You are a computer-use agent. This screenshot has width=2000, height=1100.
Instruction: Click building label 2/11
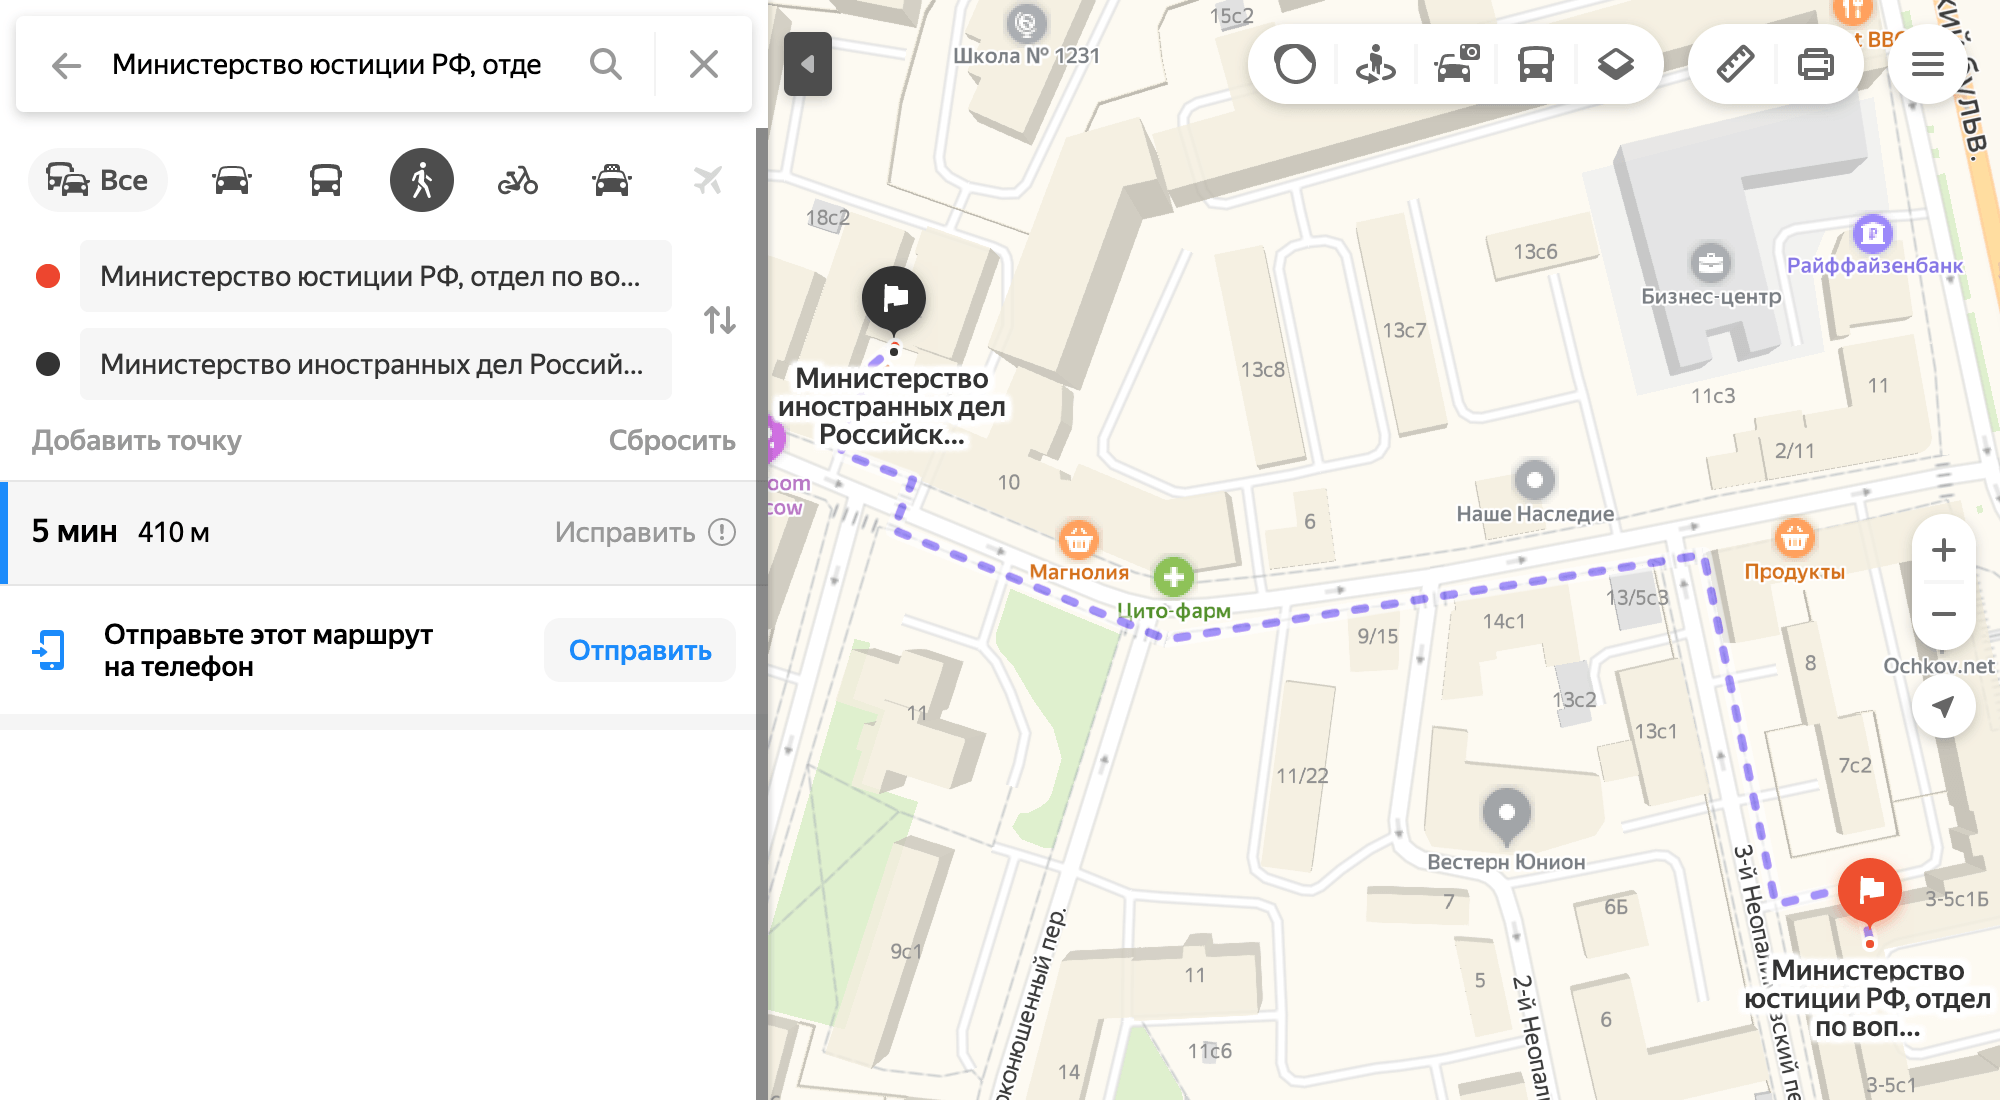[1794, 451]
